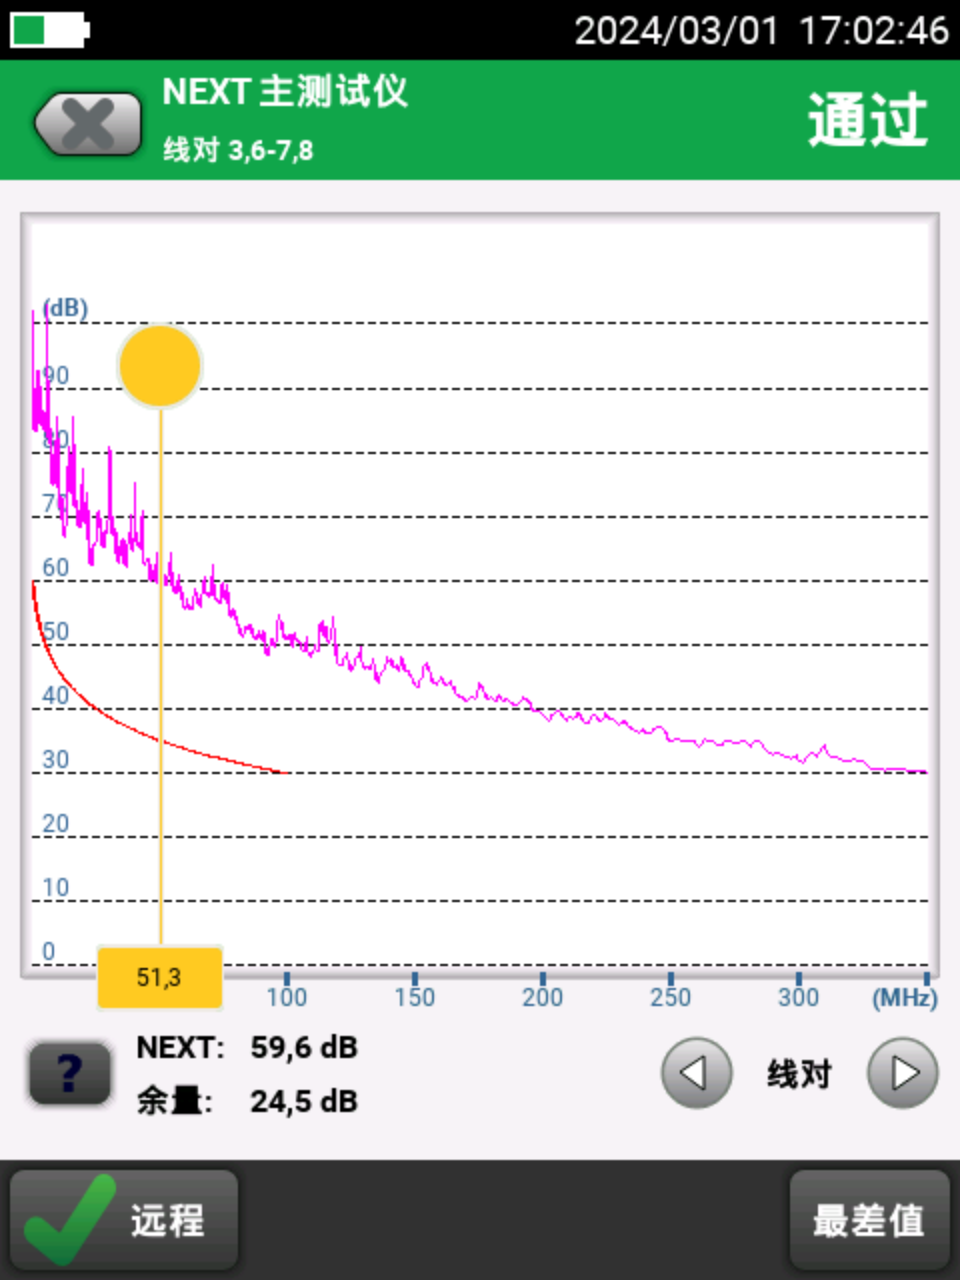960x1280 pixels.
Task: Tap the 线对 label between the arrows
Action: [x=799, y=1074]
